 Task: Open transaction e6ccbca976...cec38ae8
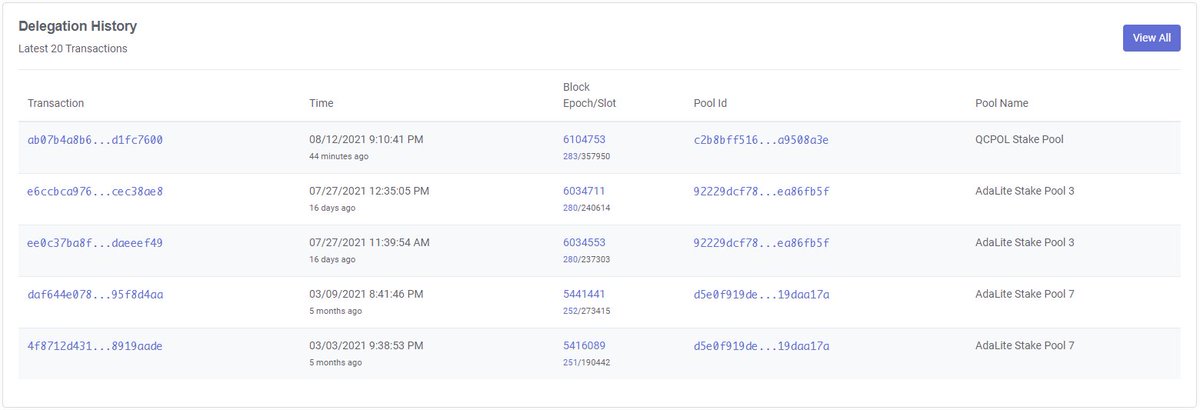click(x=95, y=191)
